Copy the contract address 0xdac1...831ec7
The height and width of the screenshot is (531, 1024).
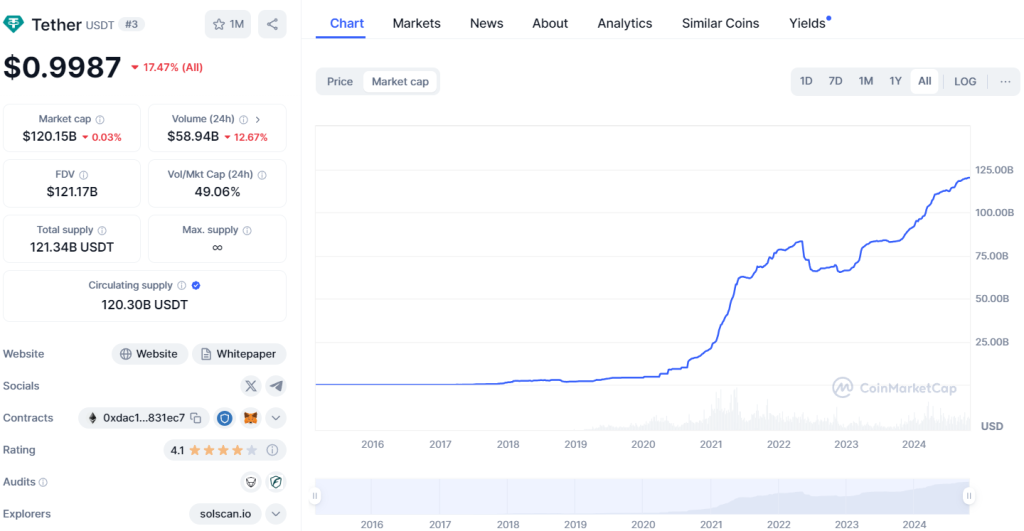coord(196,418)
